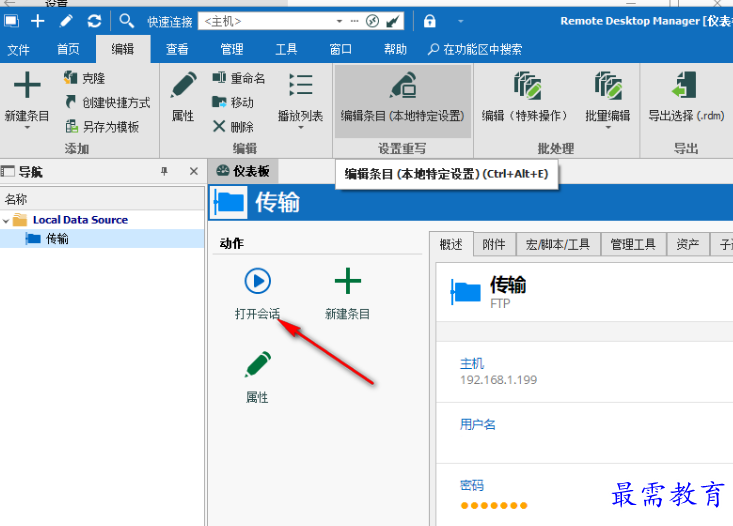Click 创建快捷方式 in the ribbon
Screen dimensions: 733x526
coord(108,102)
